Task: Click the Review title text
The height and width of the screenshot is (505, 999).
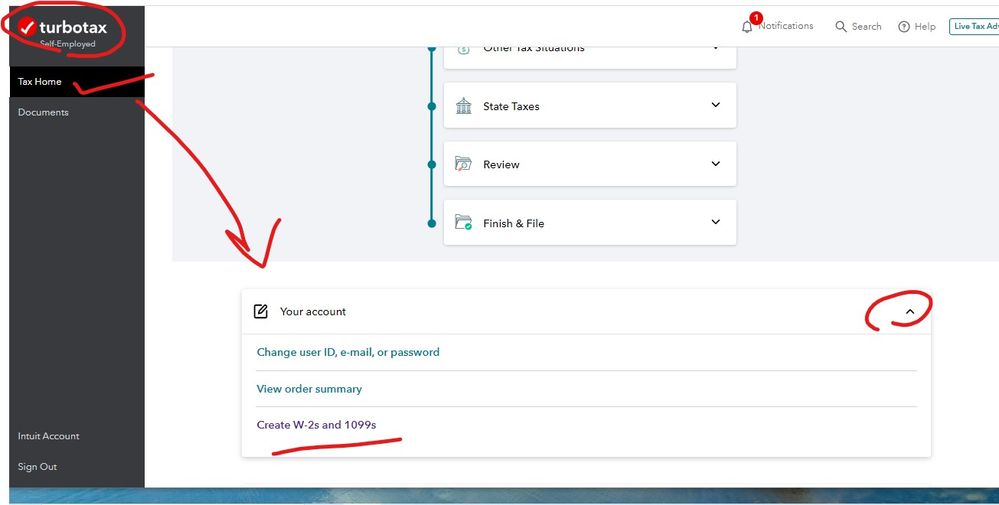Action: click(501, 164)
